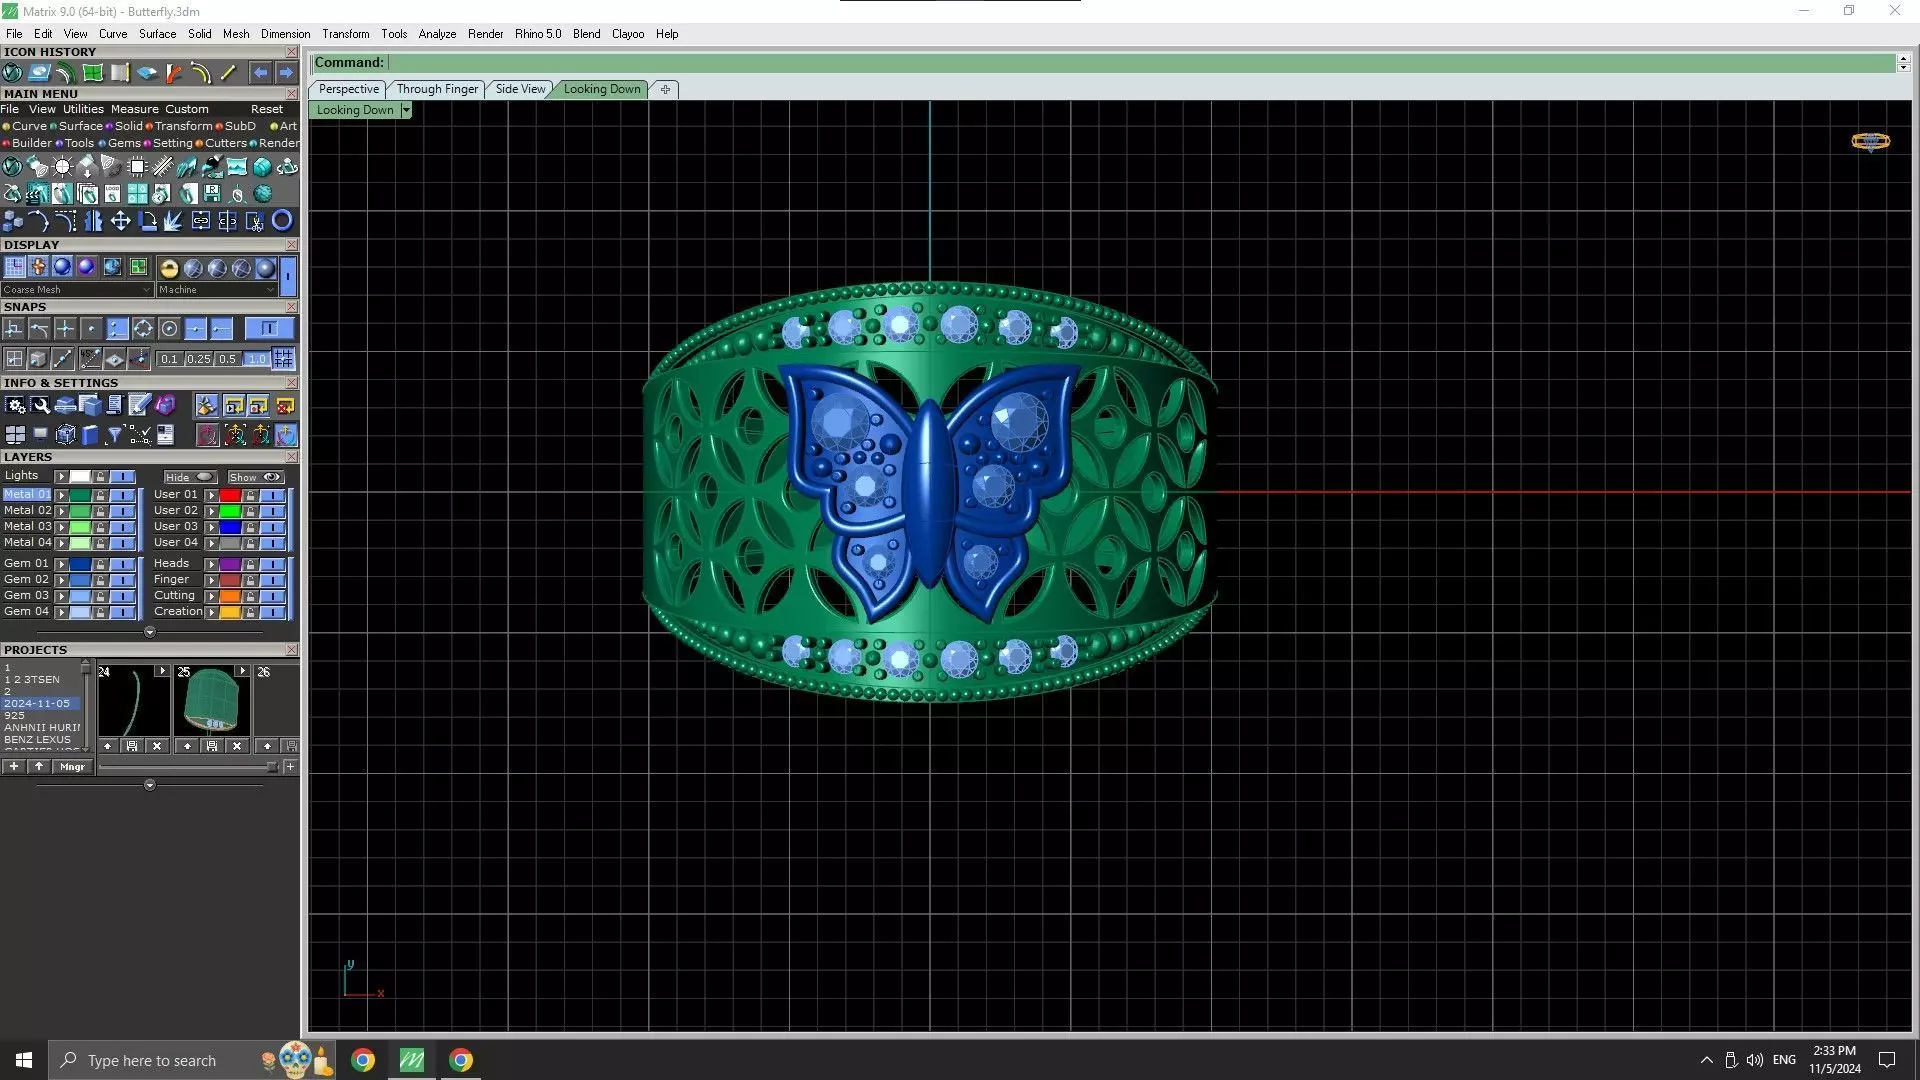Click the back arrow in Icon History
Image resolution: width=1920 pixels, height=1080 pixels.
[x=260, y=73]
